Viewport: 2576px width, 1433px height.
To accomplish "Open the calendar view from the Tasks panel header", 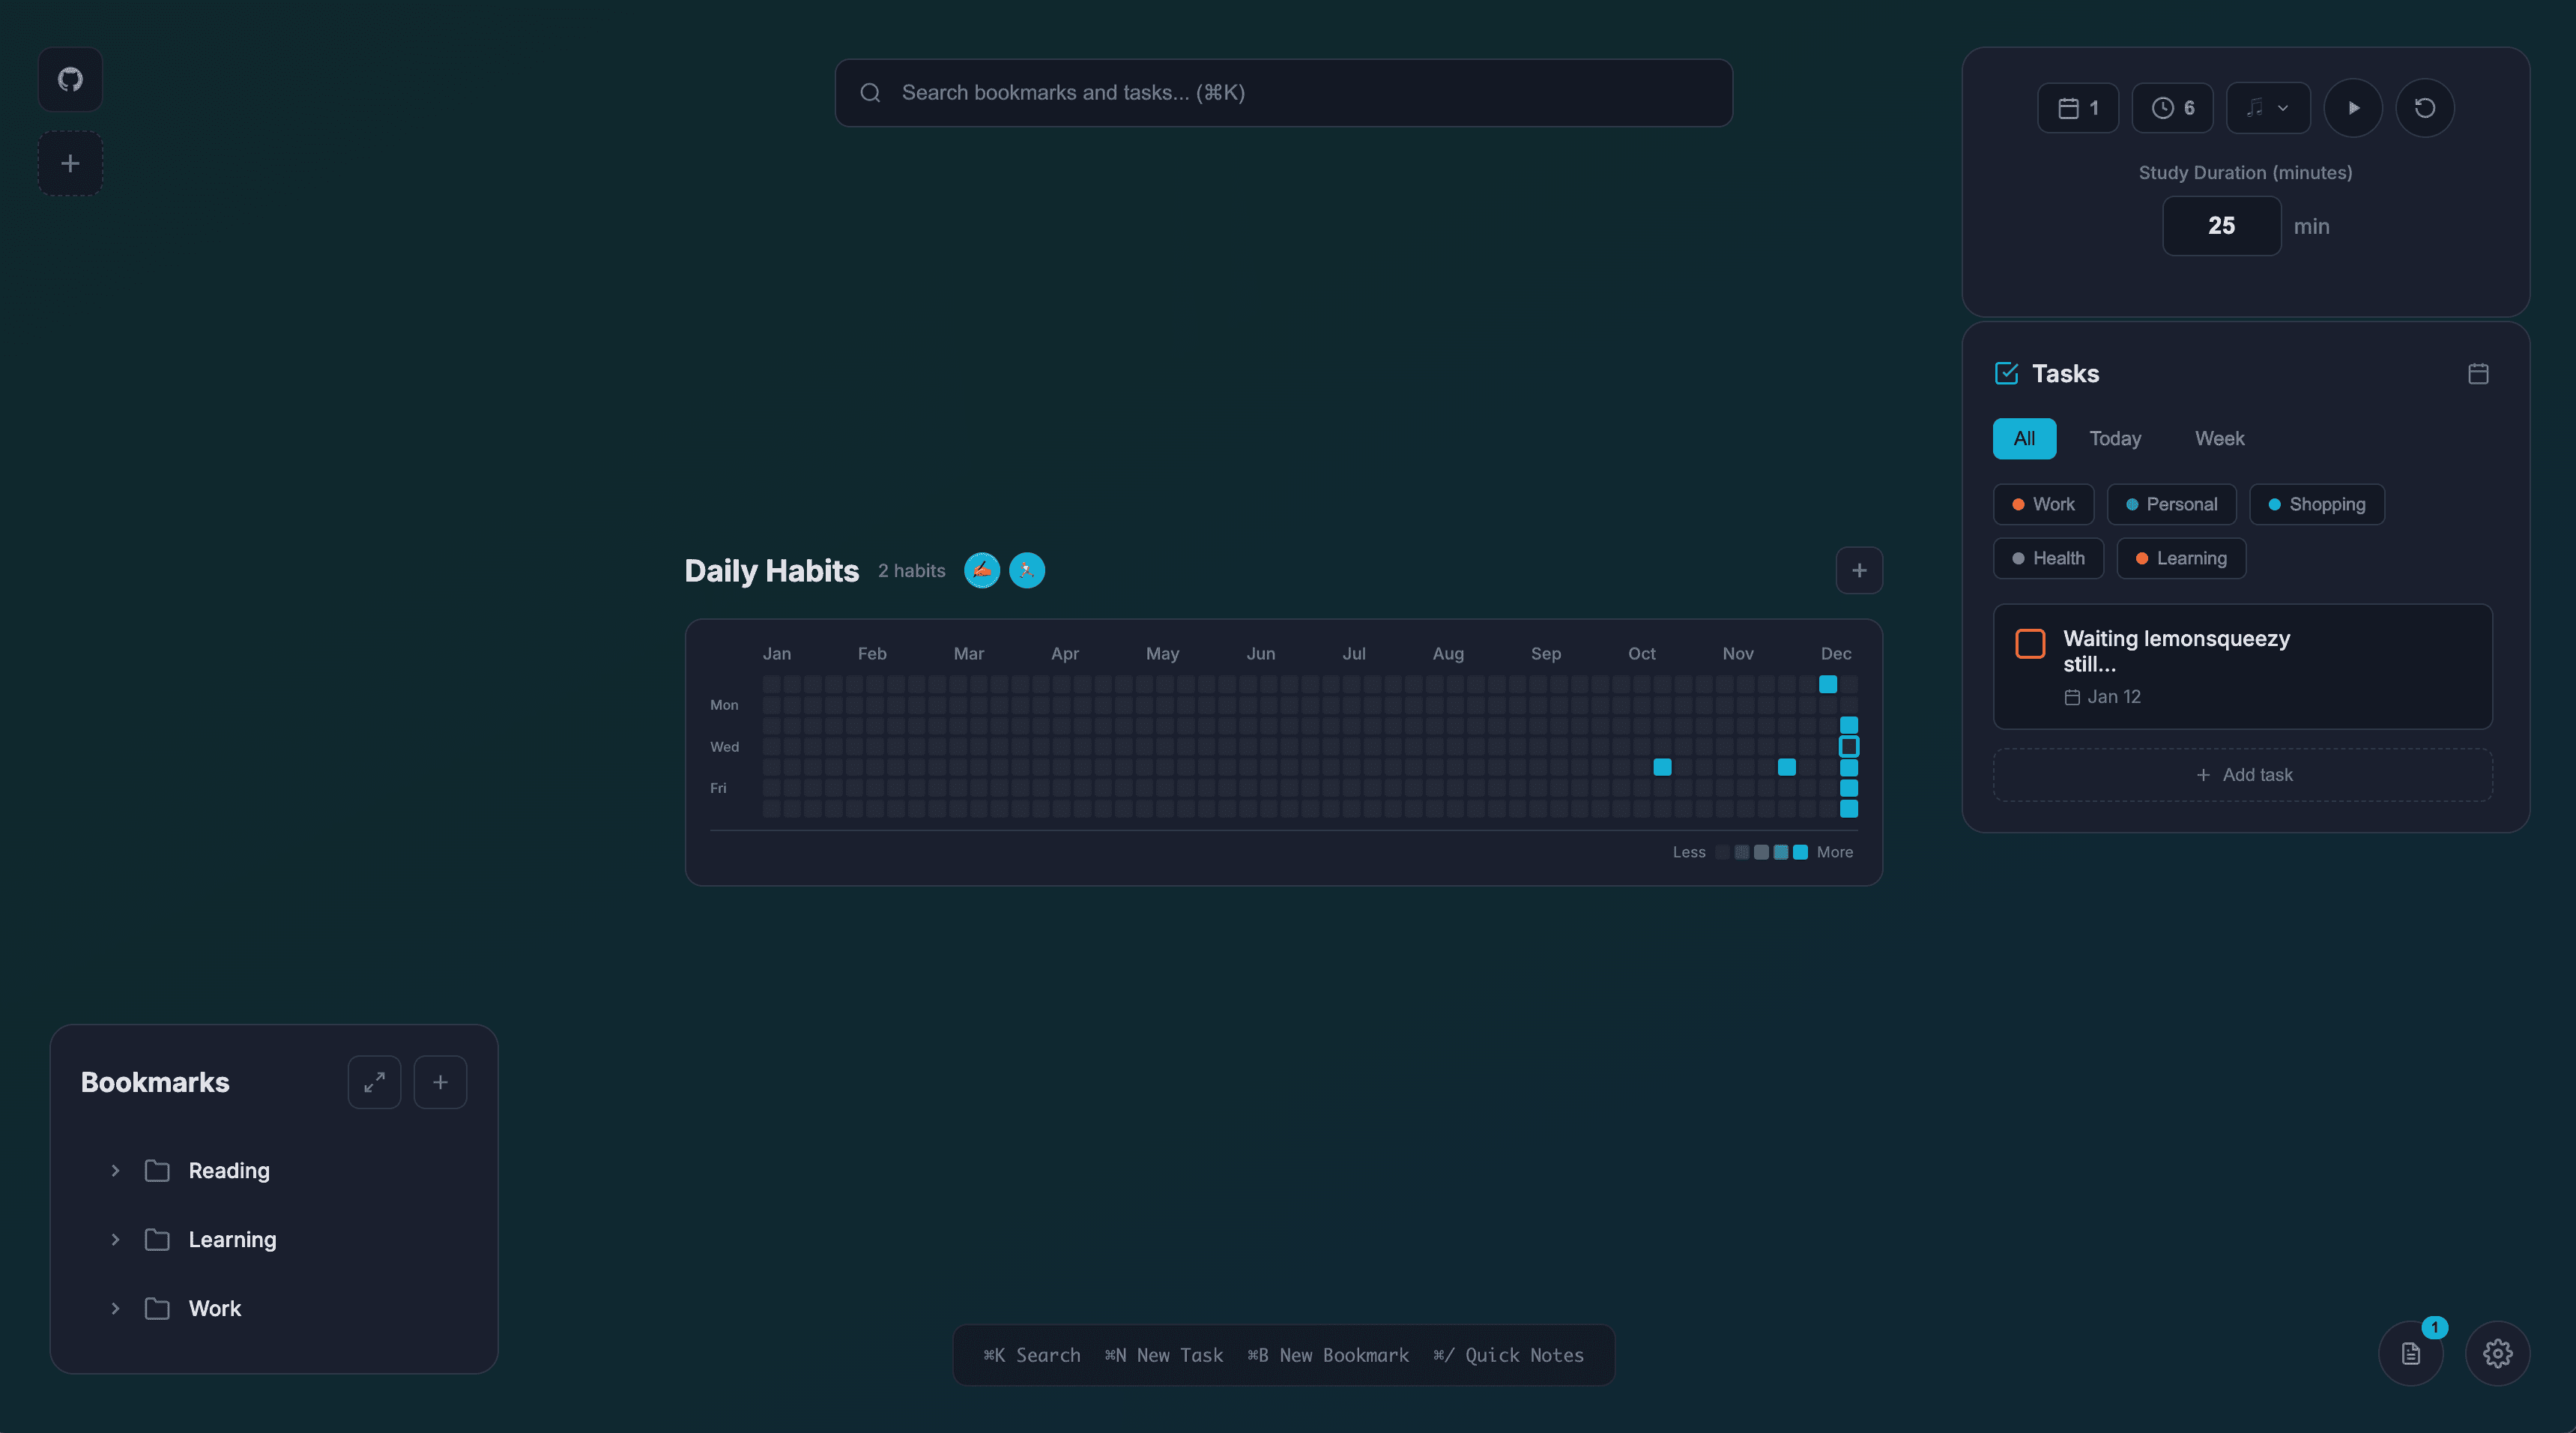I will click(x=2478, y=374).
